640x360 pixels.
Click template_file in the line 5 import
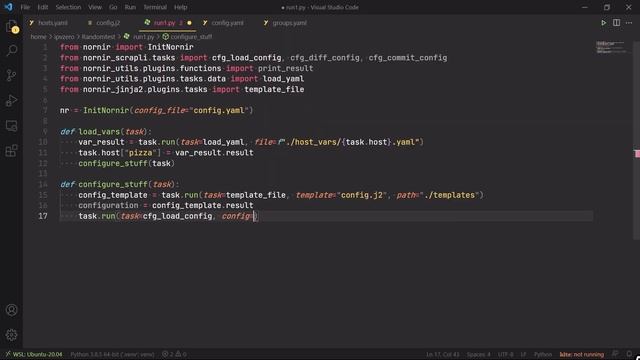274,89
